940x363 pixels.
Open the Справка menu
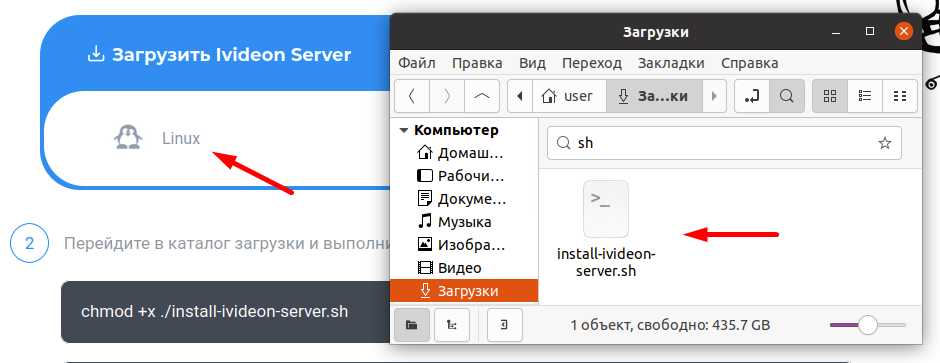coord(749,63)
